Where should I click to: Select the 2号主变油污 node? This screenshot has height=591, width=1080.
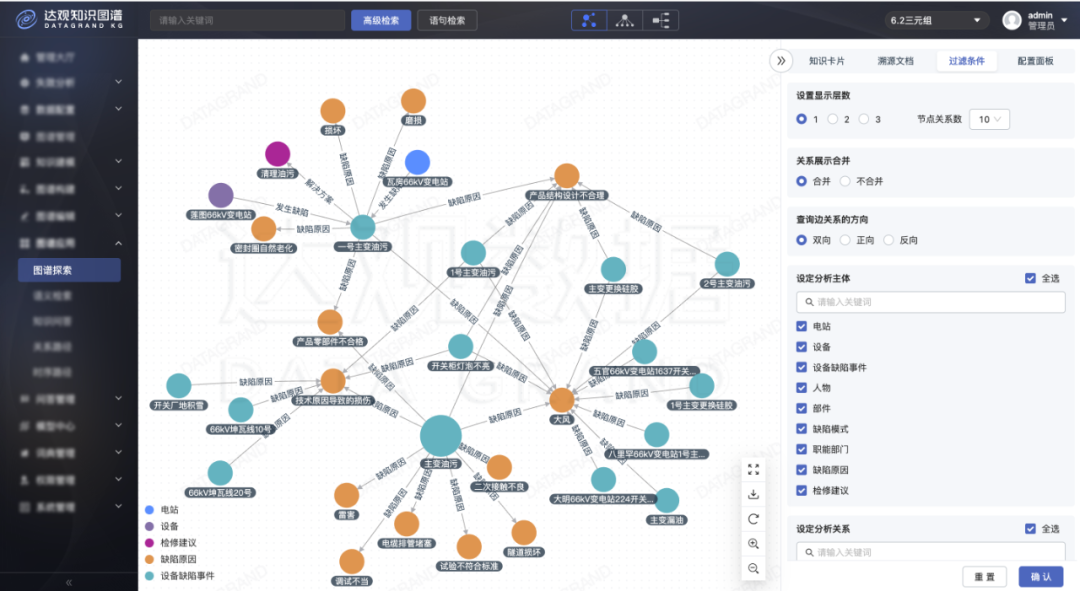(x=727, y=264)
